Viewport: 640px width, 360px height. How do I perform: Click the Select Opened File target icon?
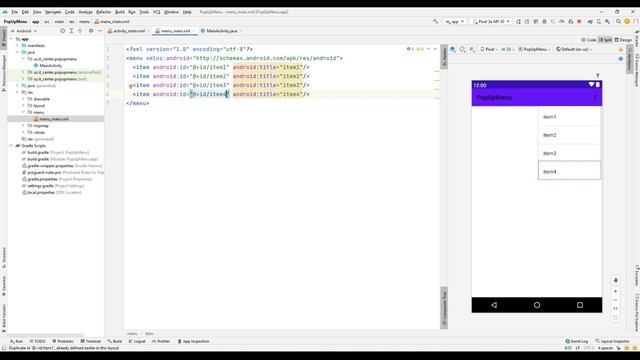point(62,31)
